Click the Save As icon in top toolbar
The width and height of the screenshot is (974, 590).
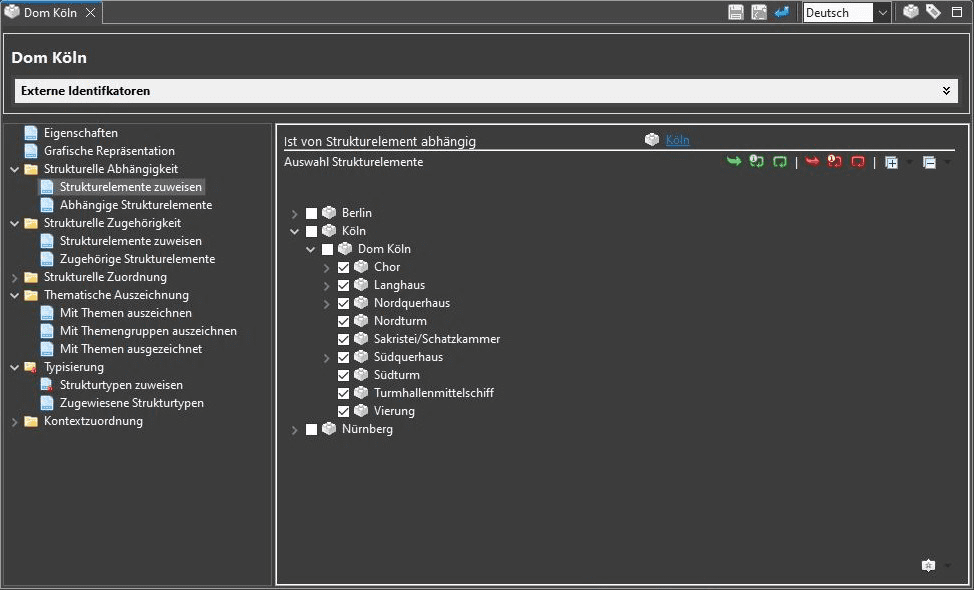click(758, 12)
